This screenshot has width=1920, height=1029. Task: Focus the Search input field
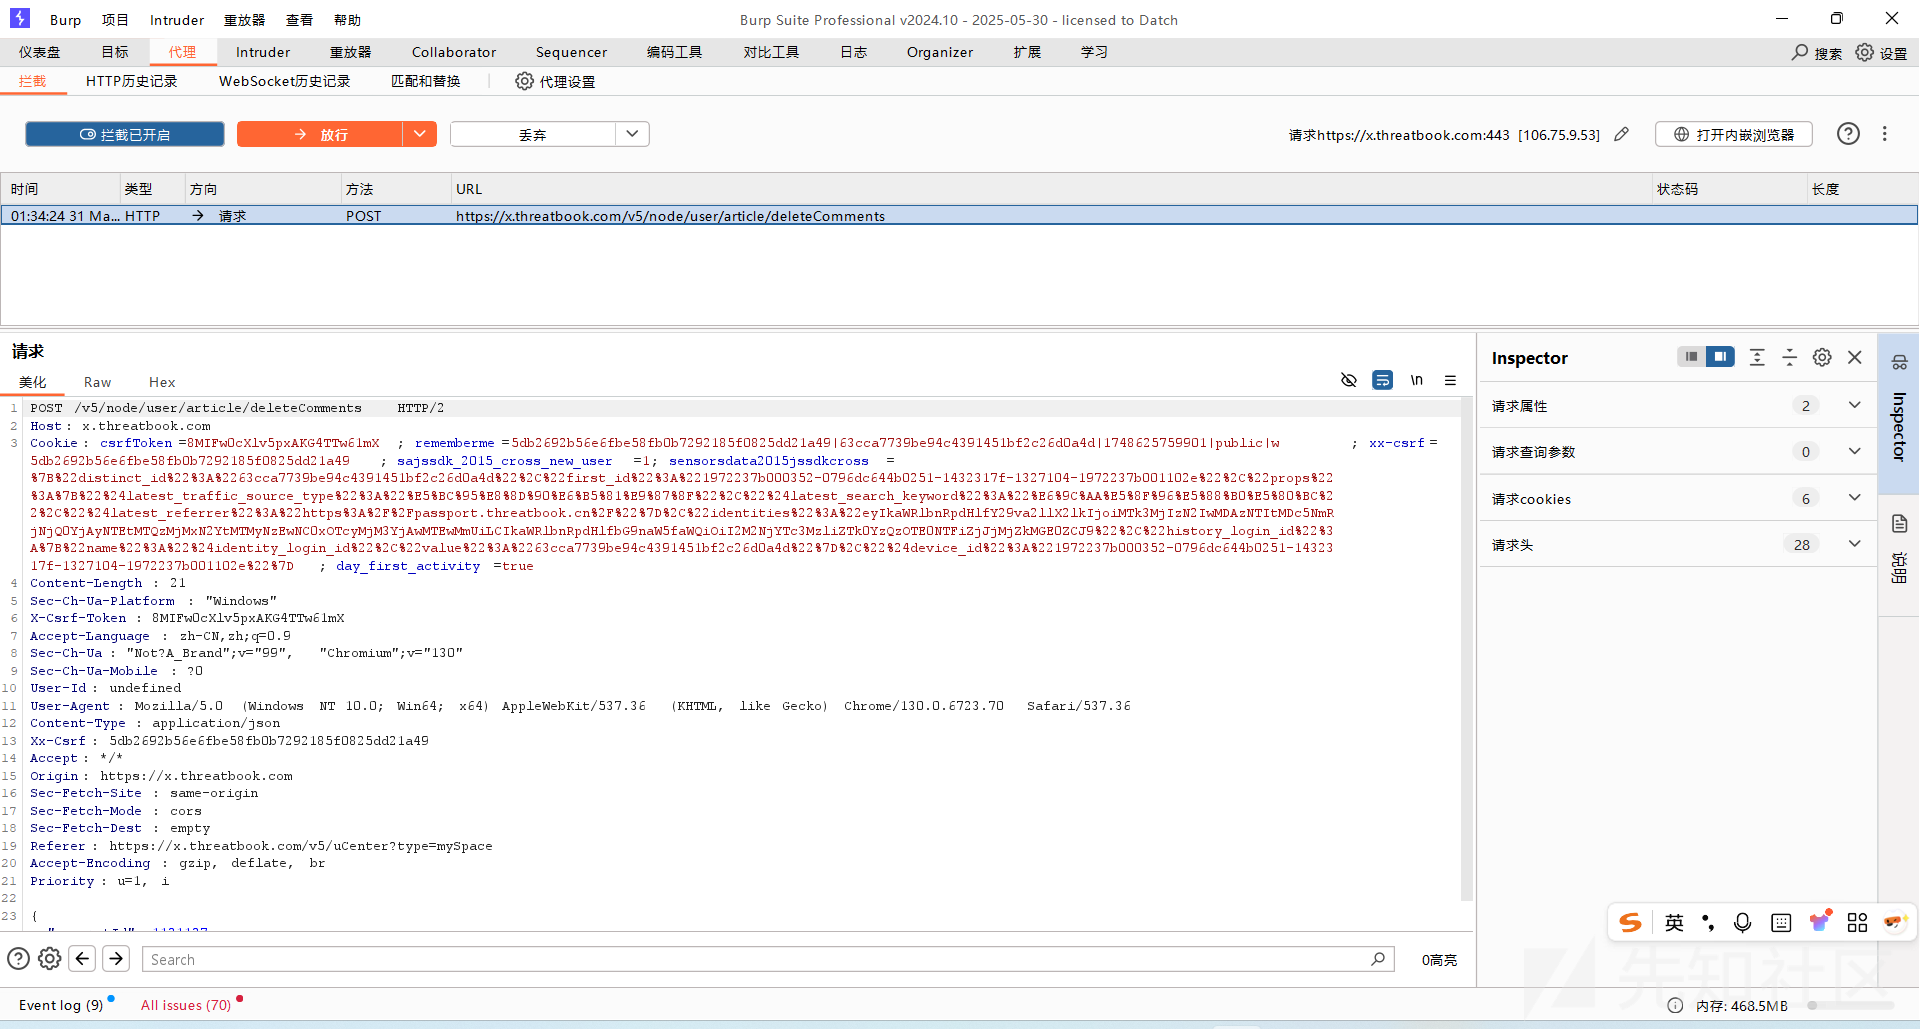[768, 959]
